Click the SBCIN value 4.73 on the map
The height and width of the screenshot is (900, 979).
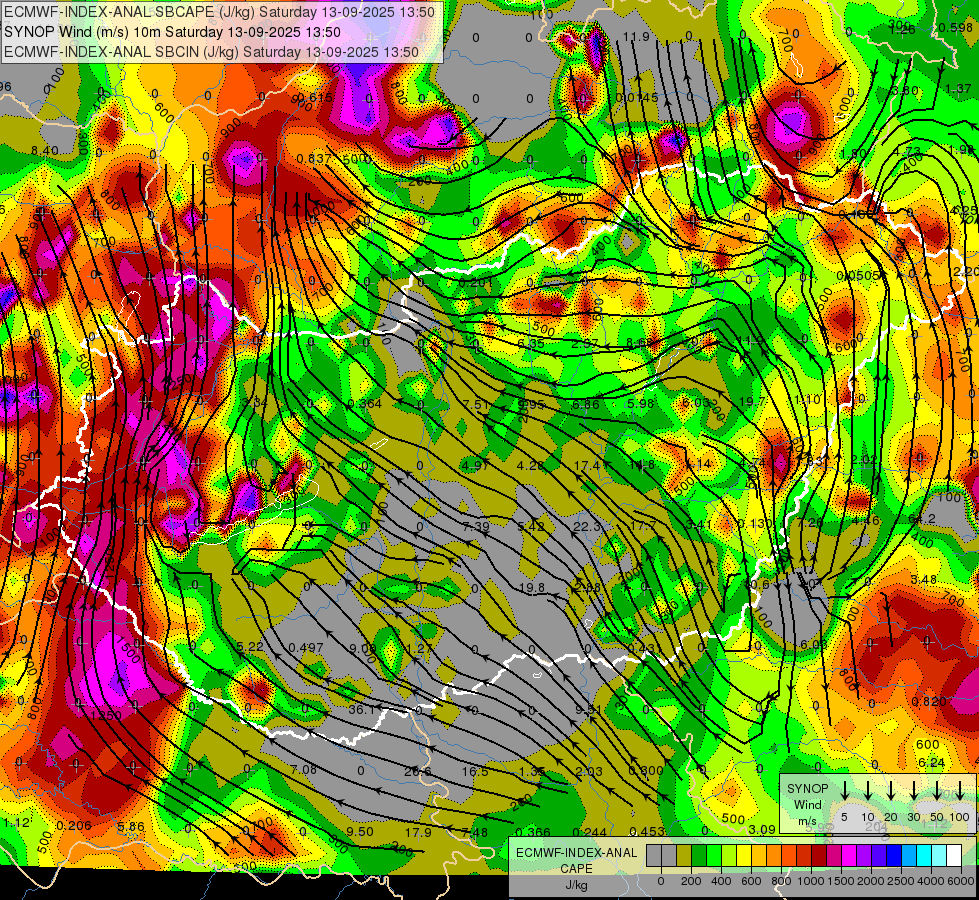pos(907,152)
